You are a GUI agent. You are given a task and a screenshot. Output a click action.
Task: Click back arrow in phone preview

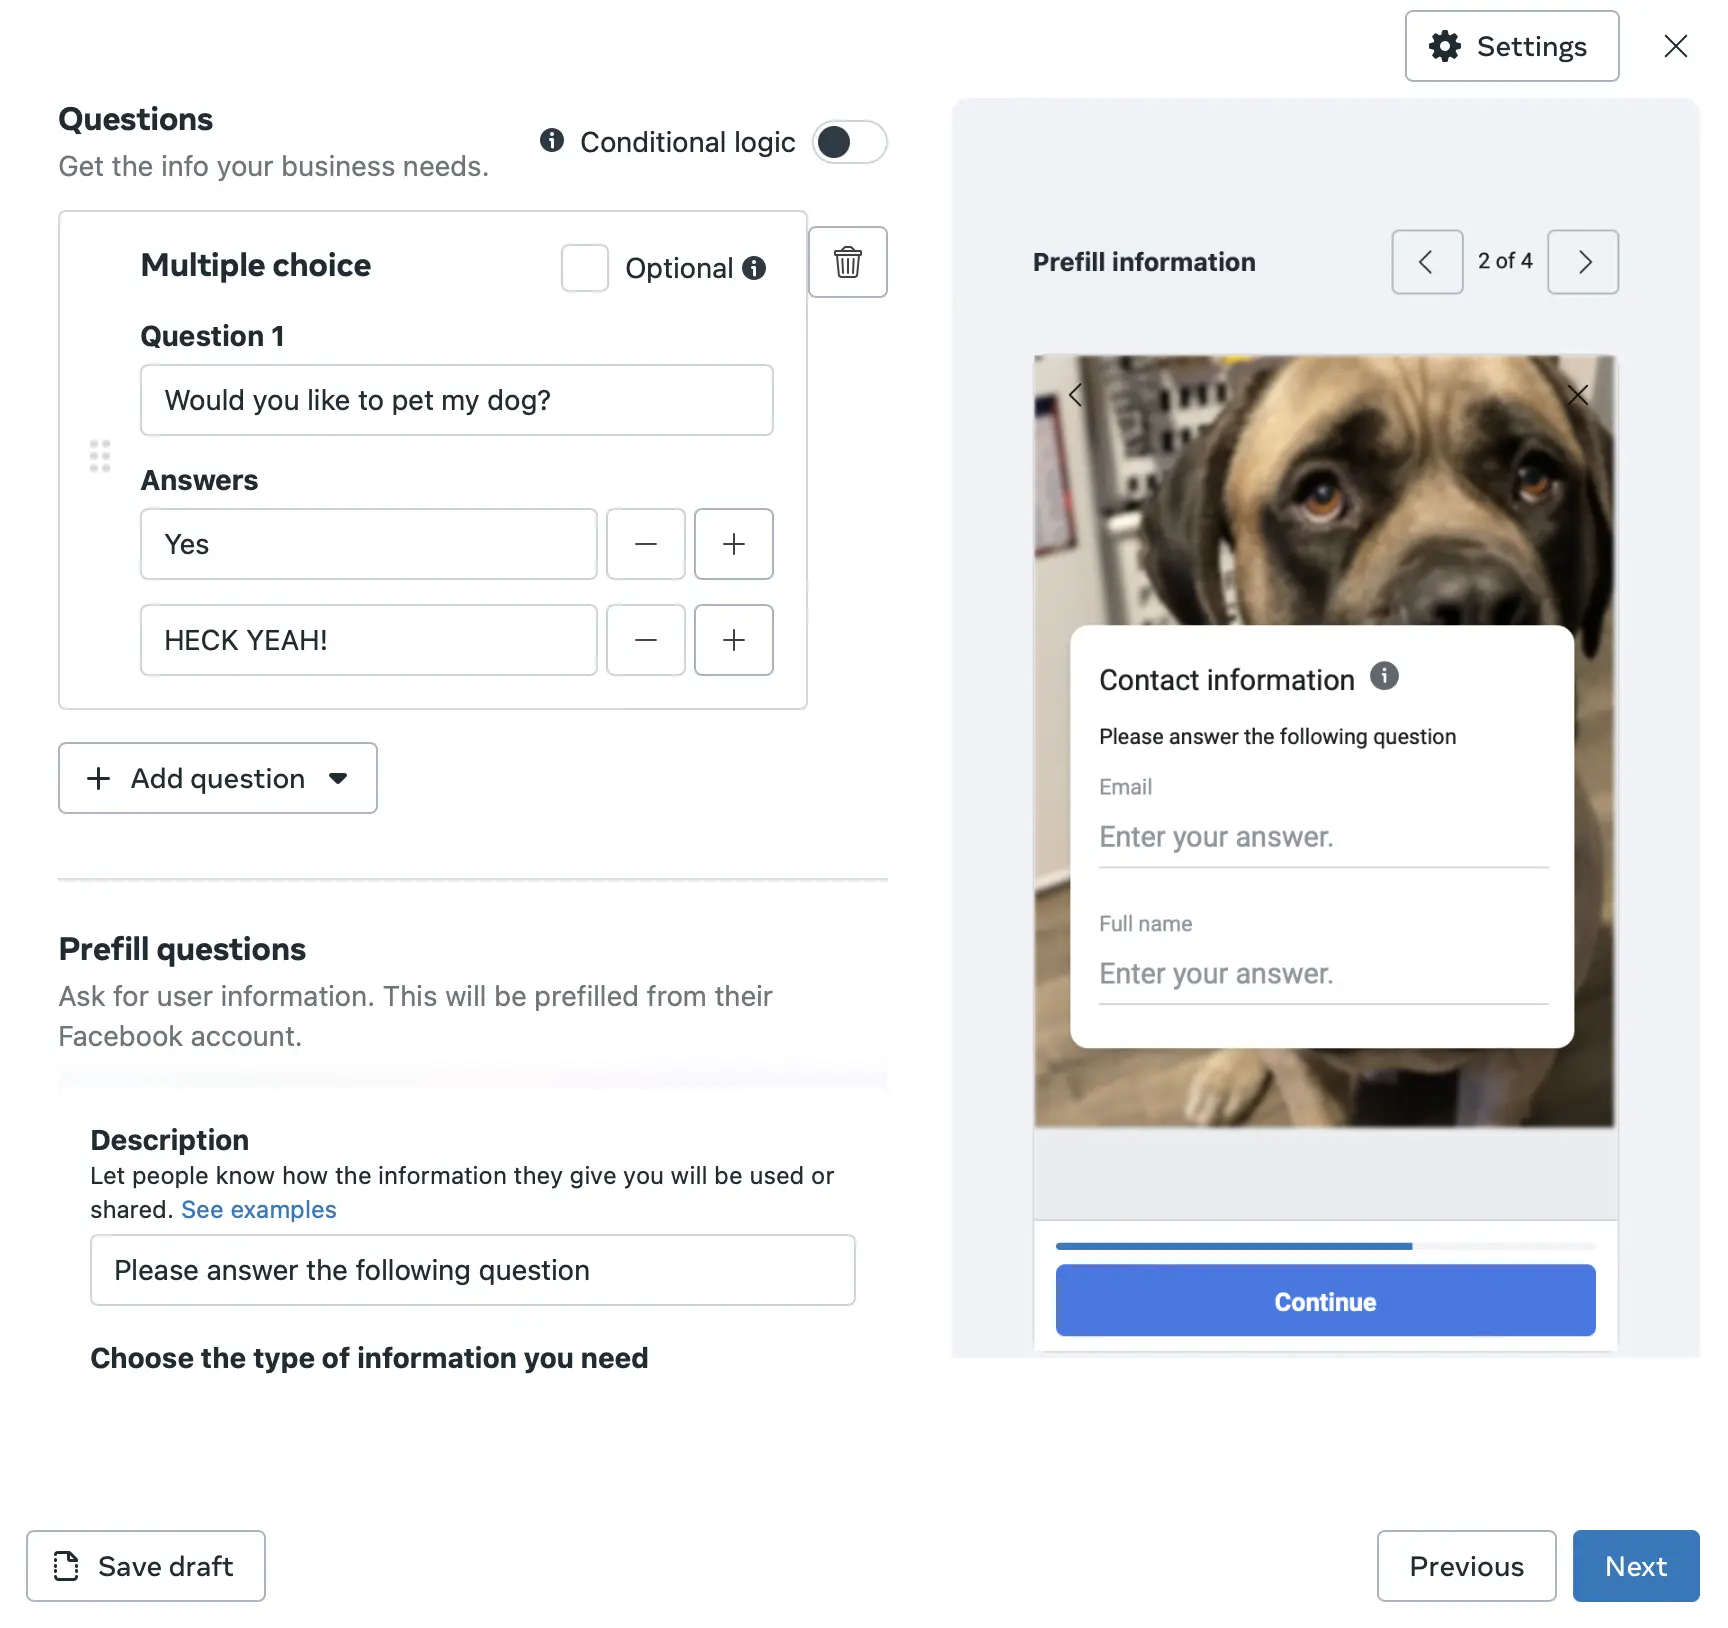coord(1076,395)
